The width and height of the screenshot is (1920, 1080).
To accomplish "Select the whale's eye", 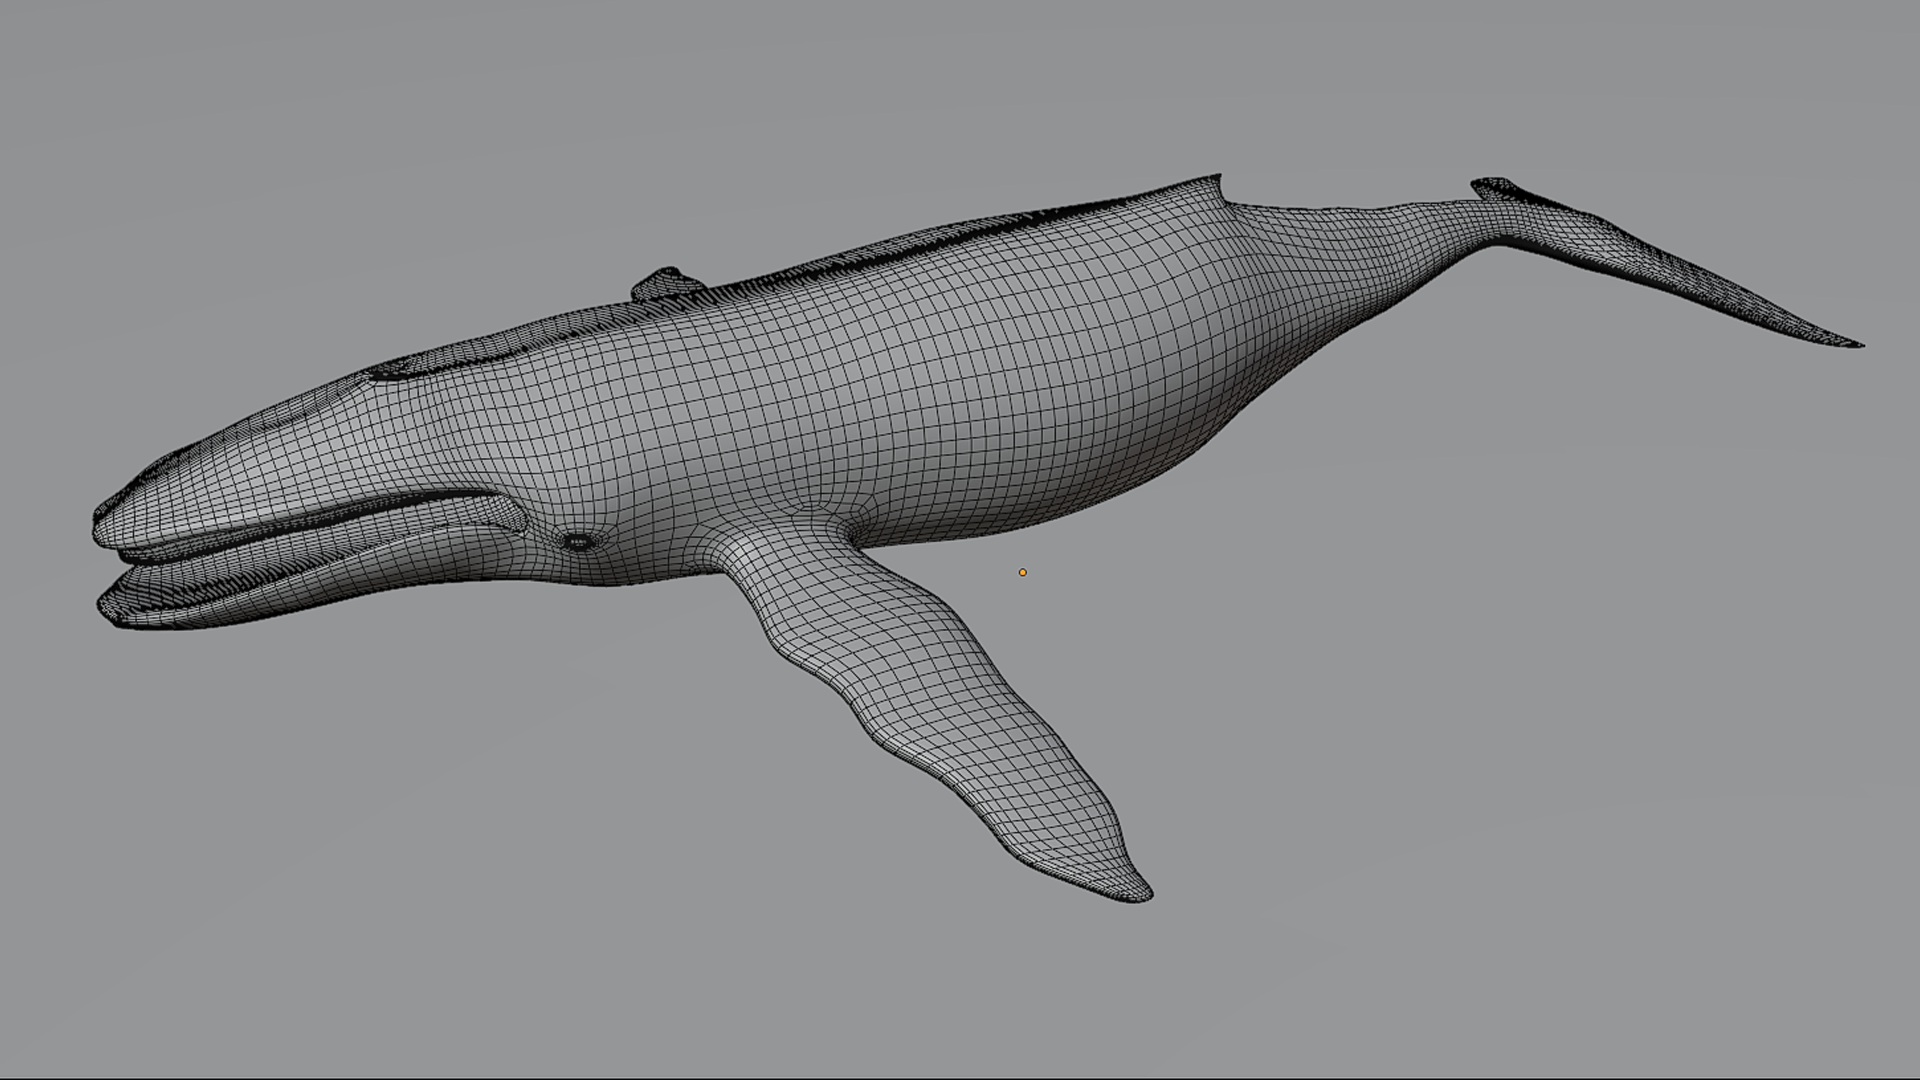I will click(577, 542).
